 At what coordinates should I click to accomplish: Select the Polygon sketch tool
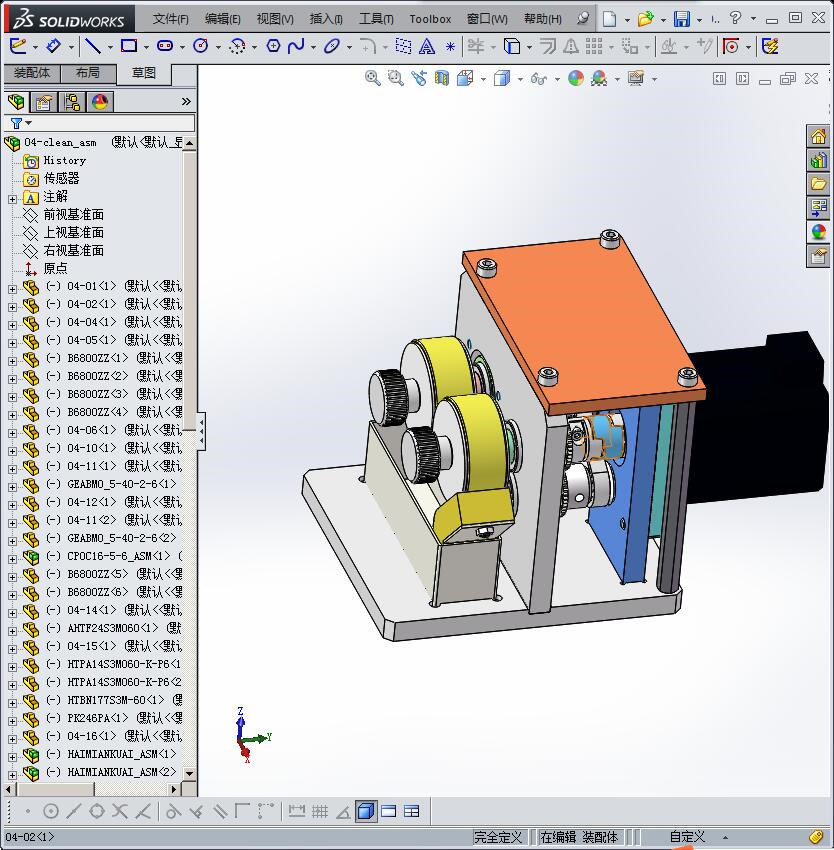[273, 46]
